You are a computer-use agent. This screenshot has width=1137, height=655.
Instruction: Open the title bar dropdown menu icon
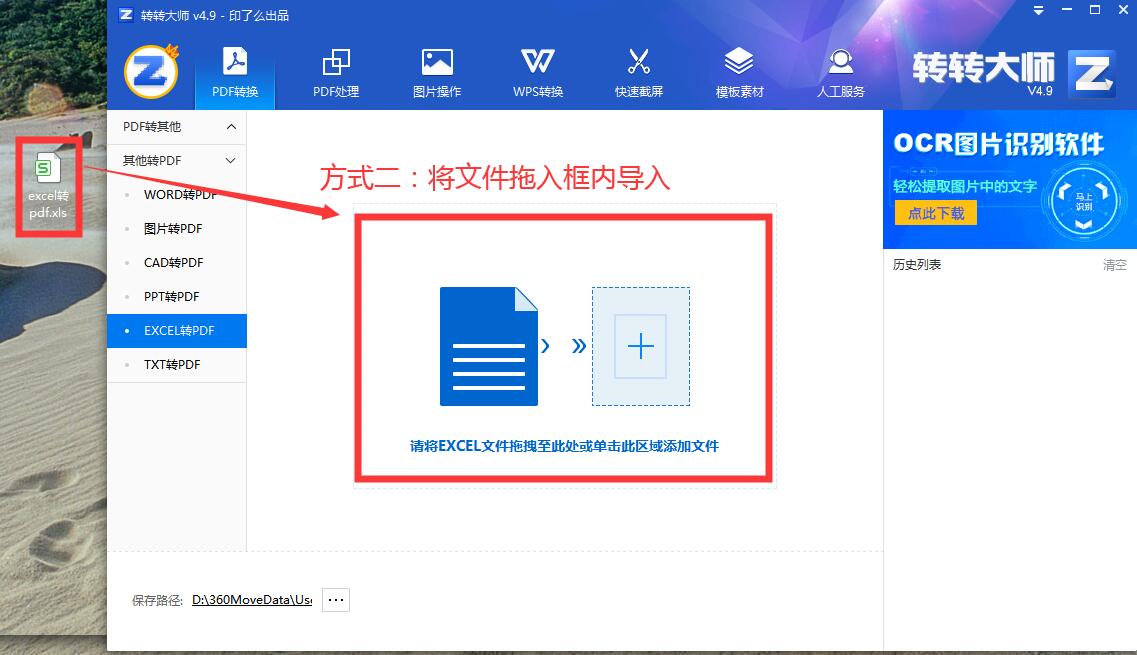pyautogui.click(x=1038, y=11)
